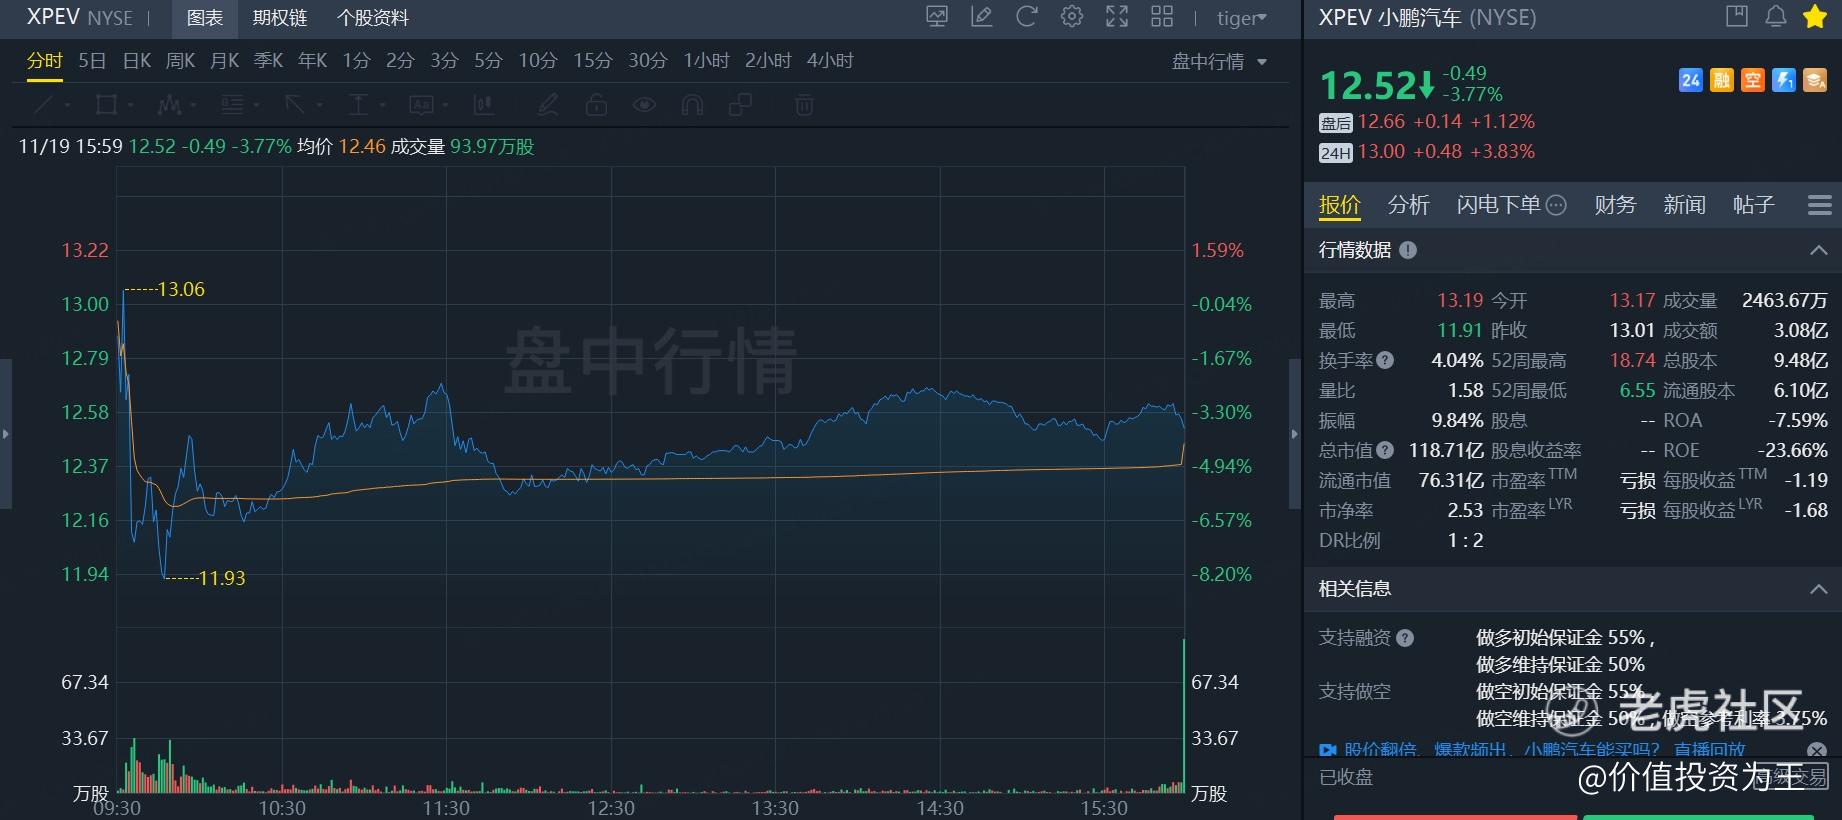Open the 新闻 tab in quote panel
Viewport: 1842px width, 820px height.
pyautogui.click(x=1684, y=205)
